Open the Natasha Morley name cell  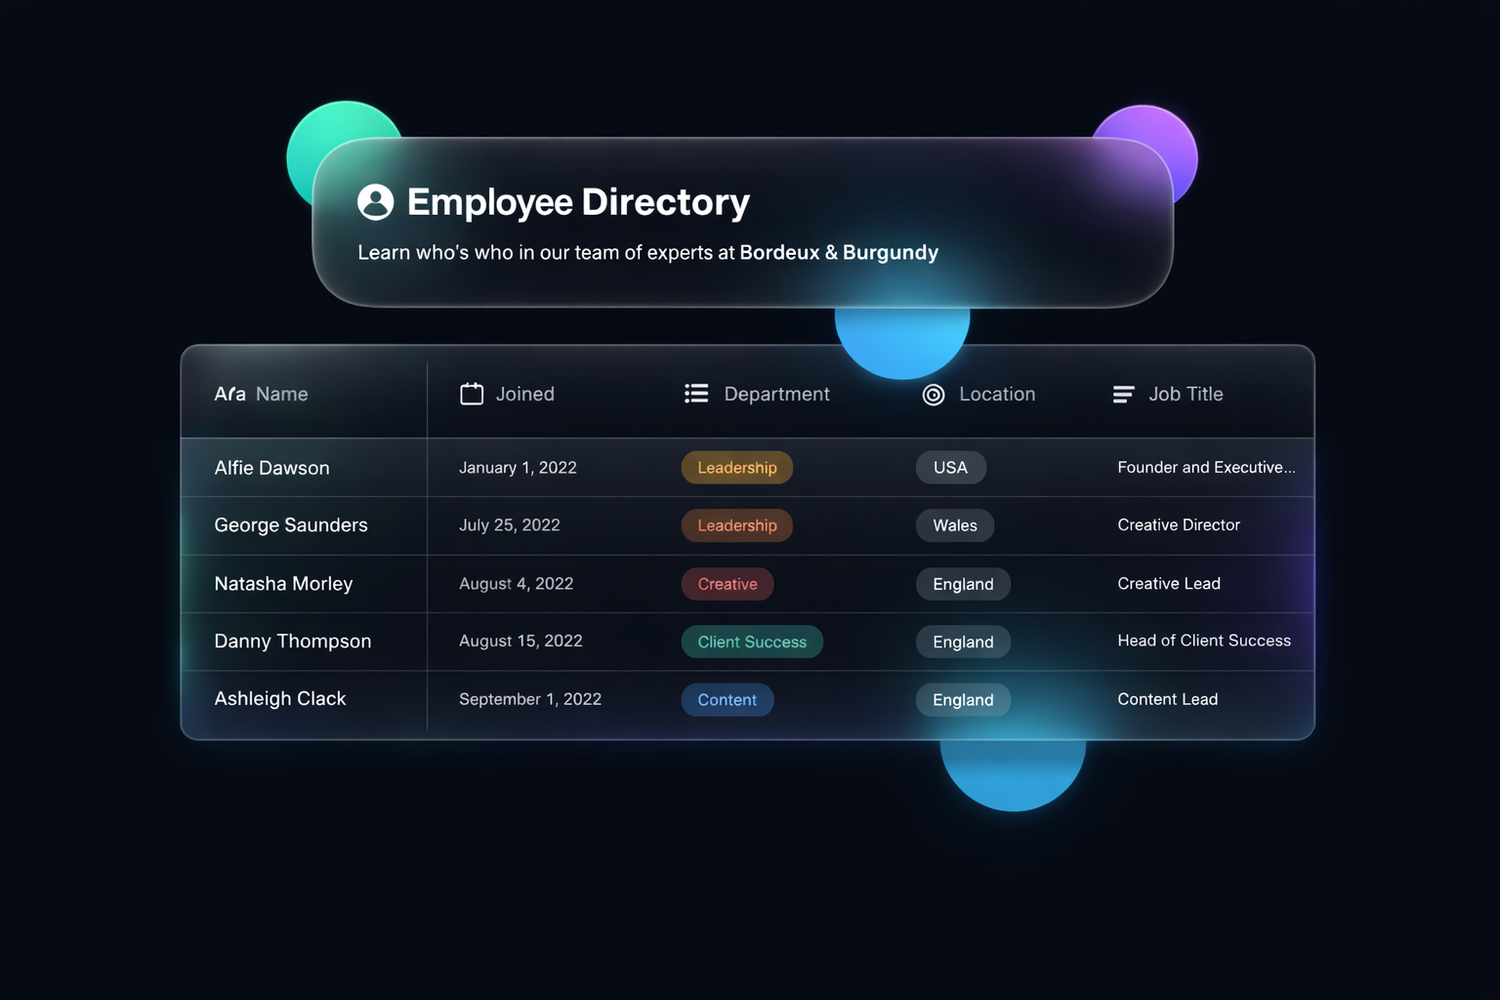point(283,583)
